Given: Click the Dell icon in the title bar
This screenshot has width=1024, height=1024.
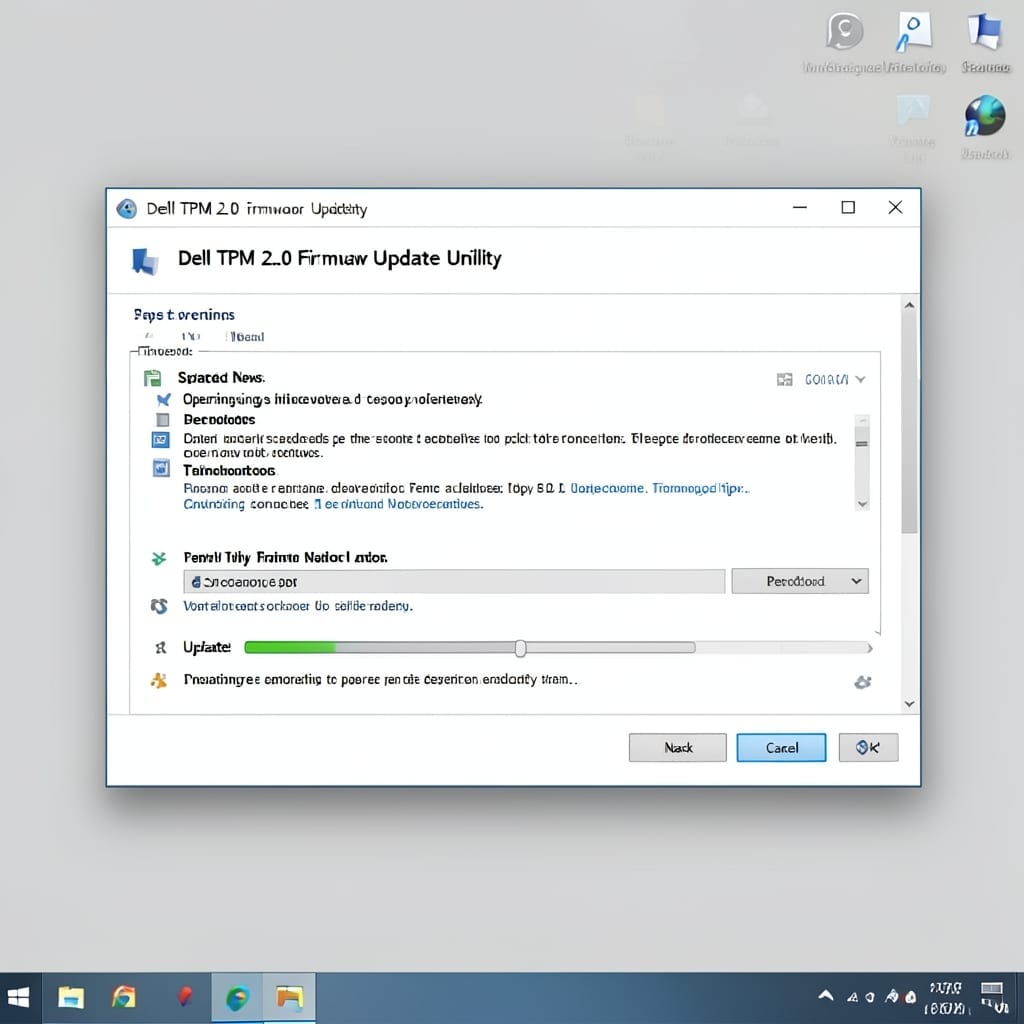Looking at the screenshot, I should click(127, 209).
